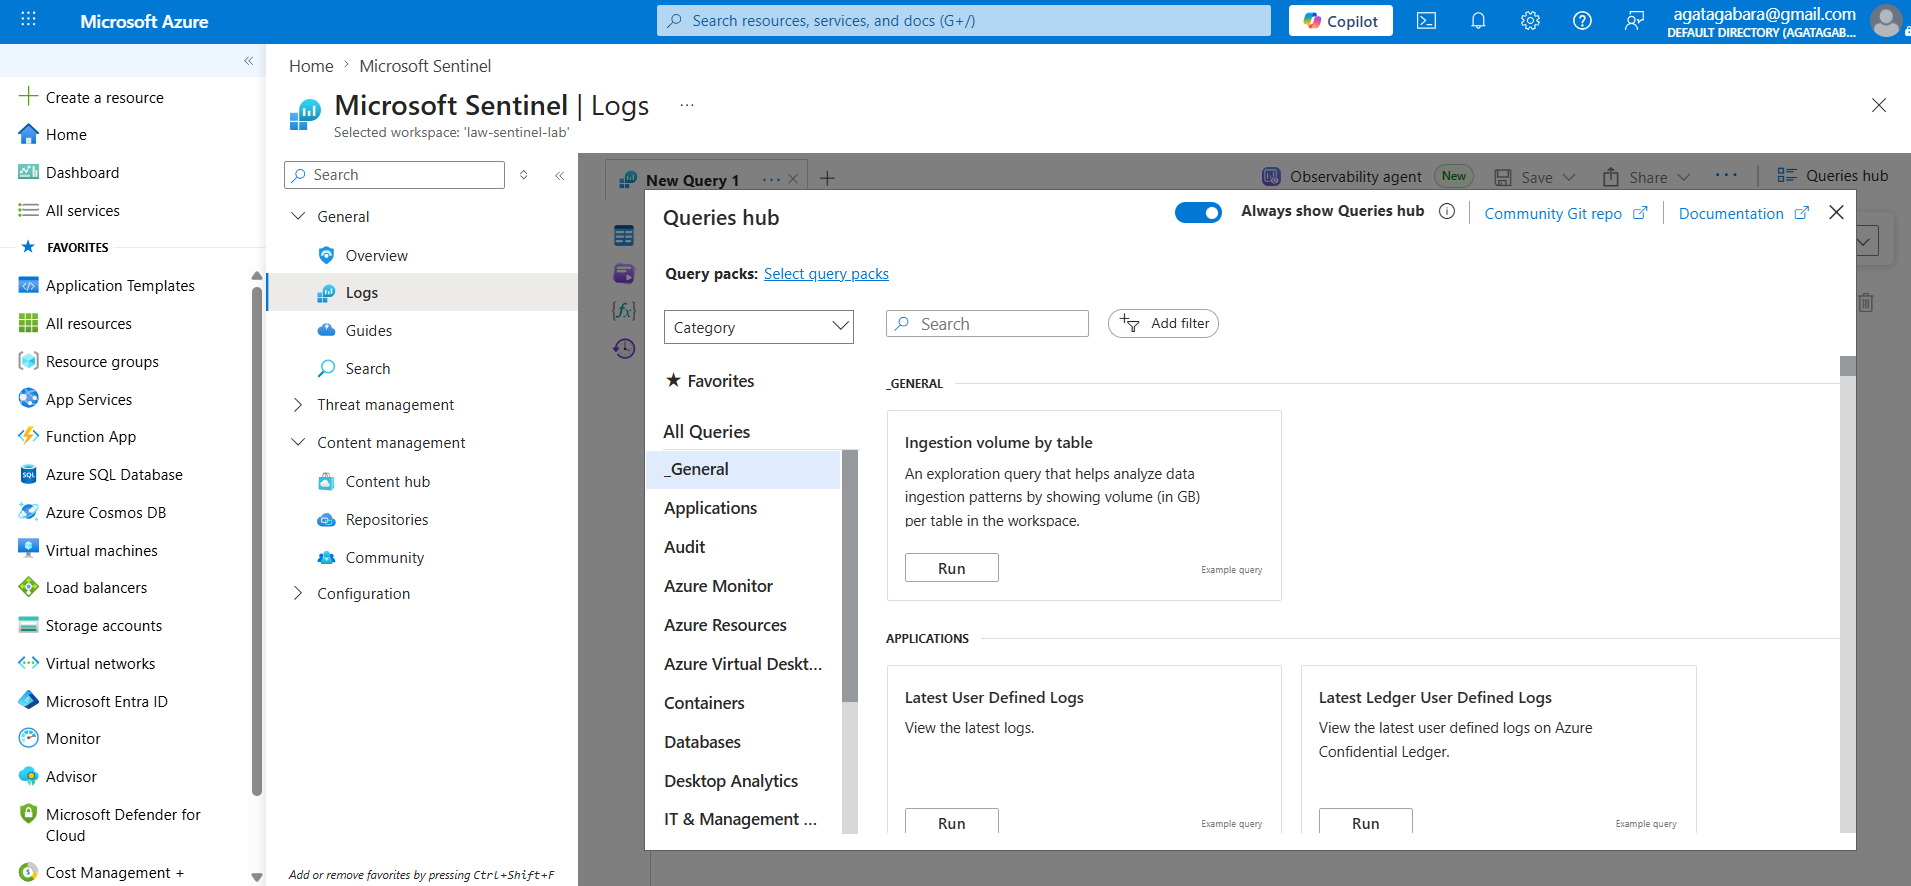The height and width of the screenshot is (886, 1911).
Task: Select Repositories menu item
Action: click(386, 520)
